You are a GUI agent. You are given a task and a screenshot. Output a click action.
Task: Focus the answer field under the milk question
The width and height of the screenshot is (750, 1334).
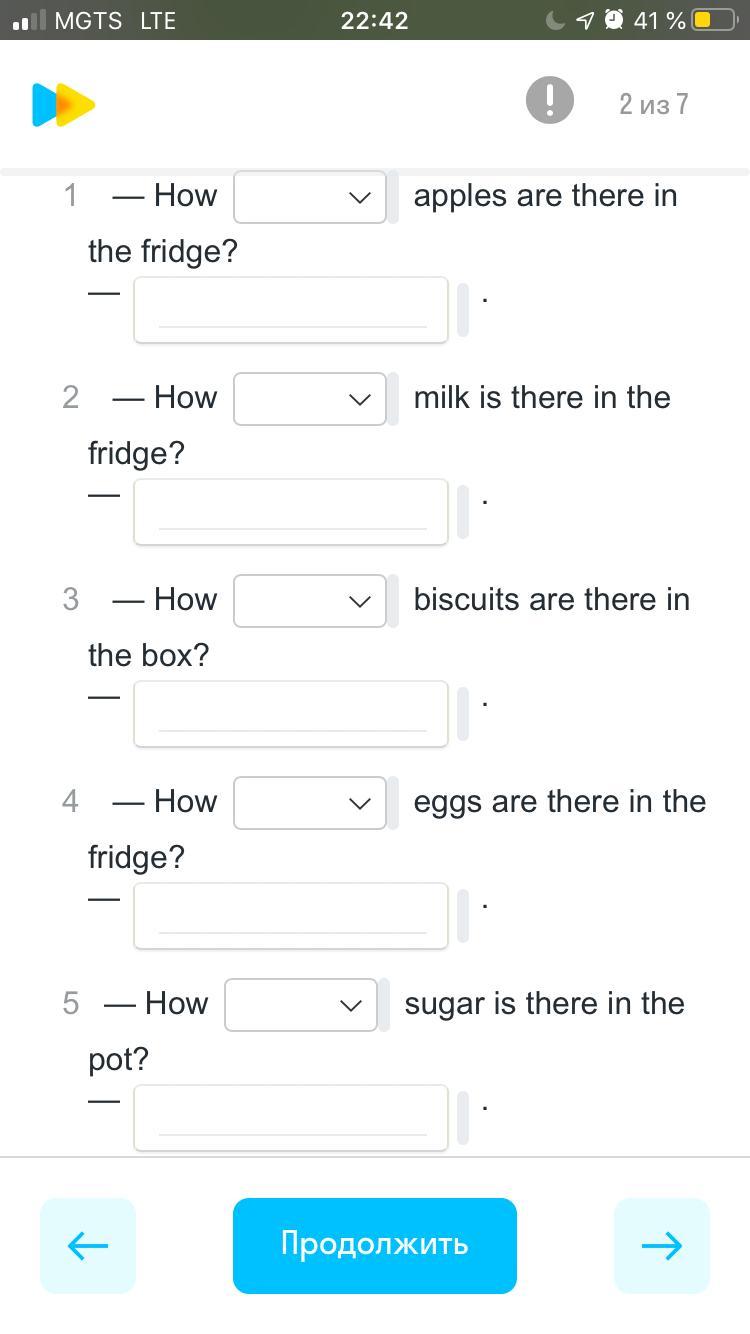[291, 512]
